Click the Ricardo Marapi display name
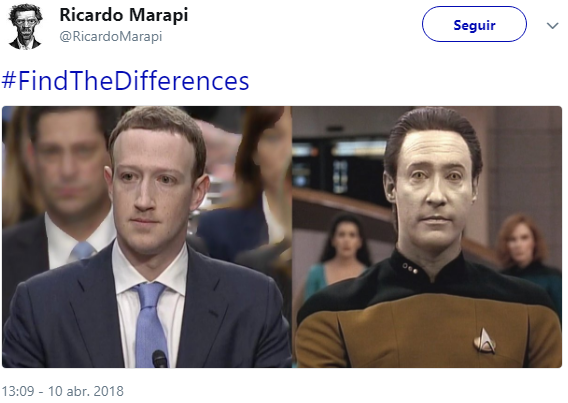Screen dimensions: 568x403 pos(124,15)
